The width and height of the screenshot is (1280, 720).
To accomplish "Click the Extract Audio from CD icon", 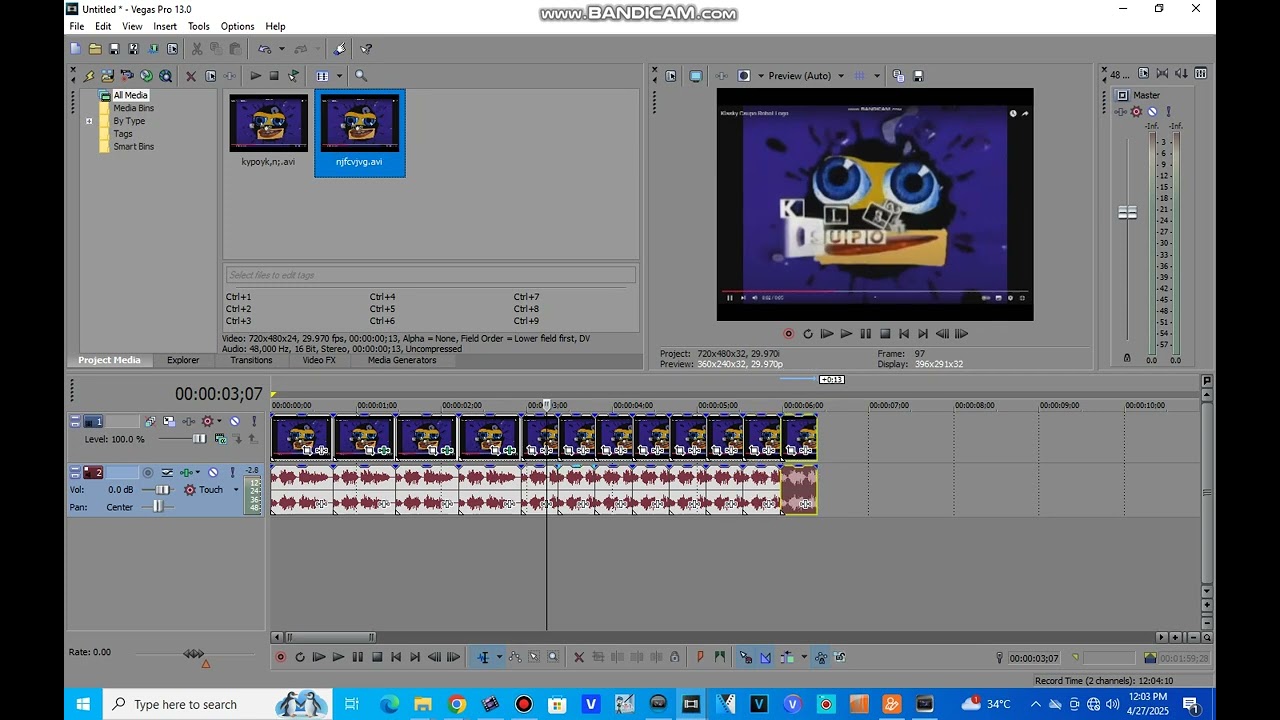I will (x=146, y=76).
